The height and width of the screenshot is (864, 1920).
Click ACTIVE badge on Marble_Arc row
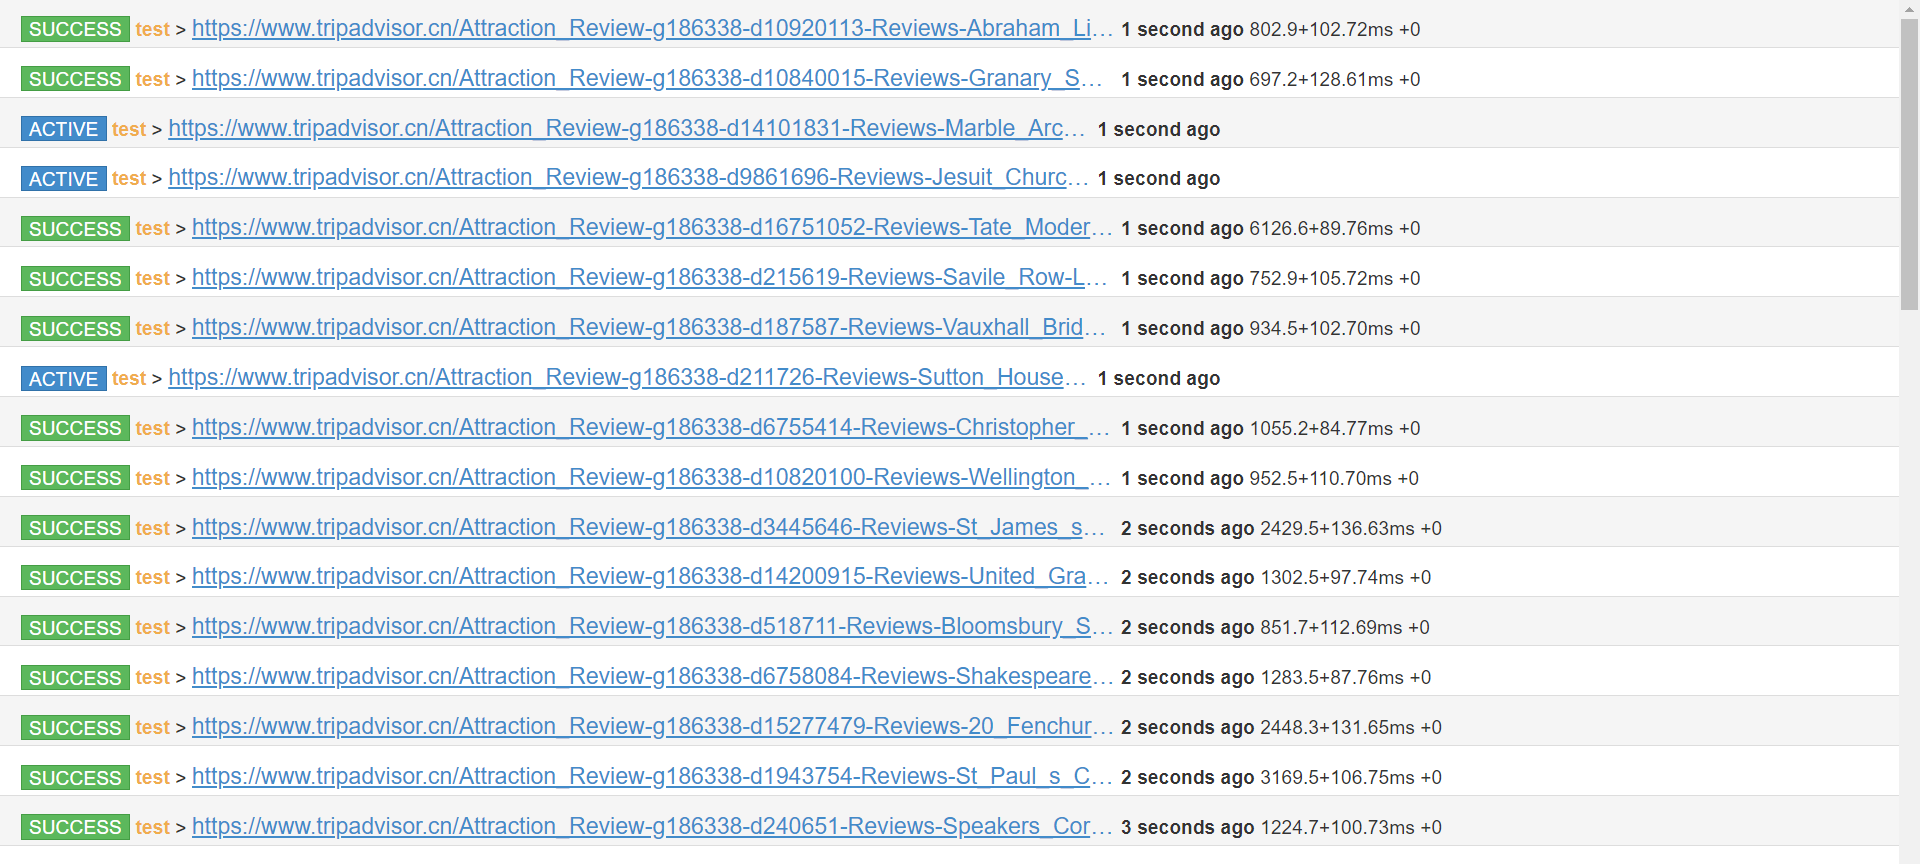pyautogui.click(x=64, y=129)
